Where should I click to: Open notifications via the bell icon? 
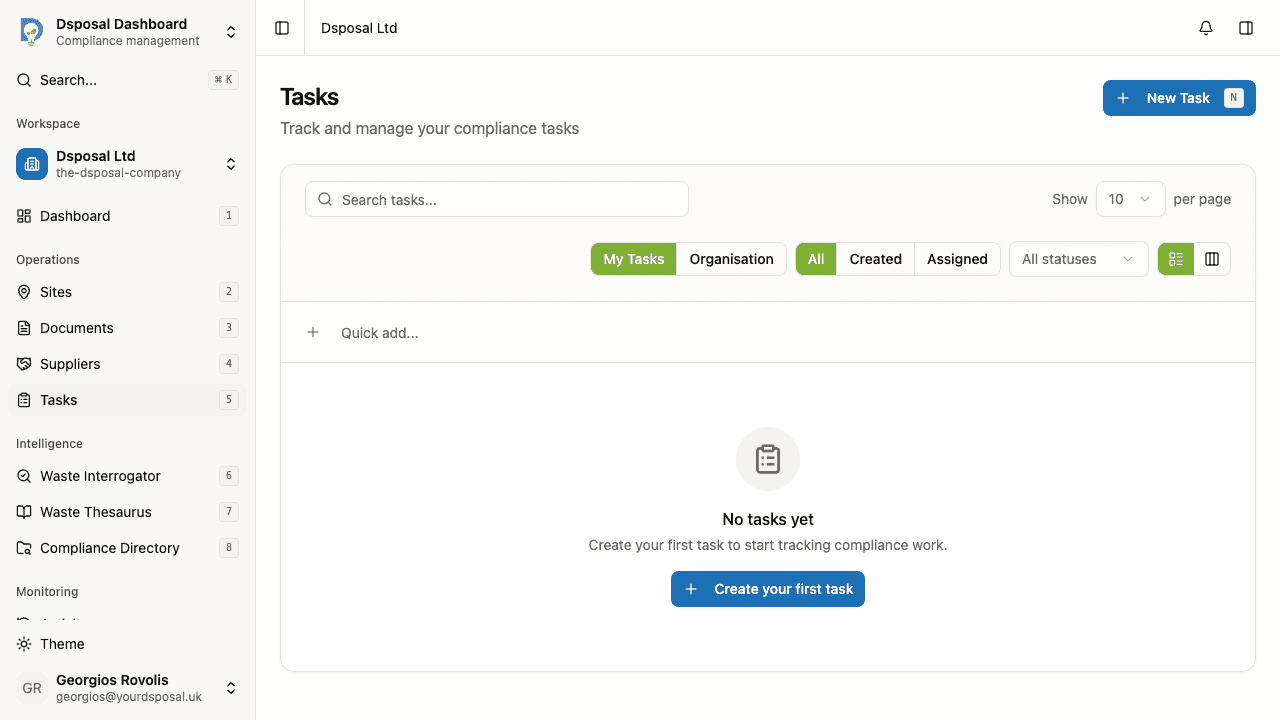(x=1205, y=28)
